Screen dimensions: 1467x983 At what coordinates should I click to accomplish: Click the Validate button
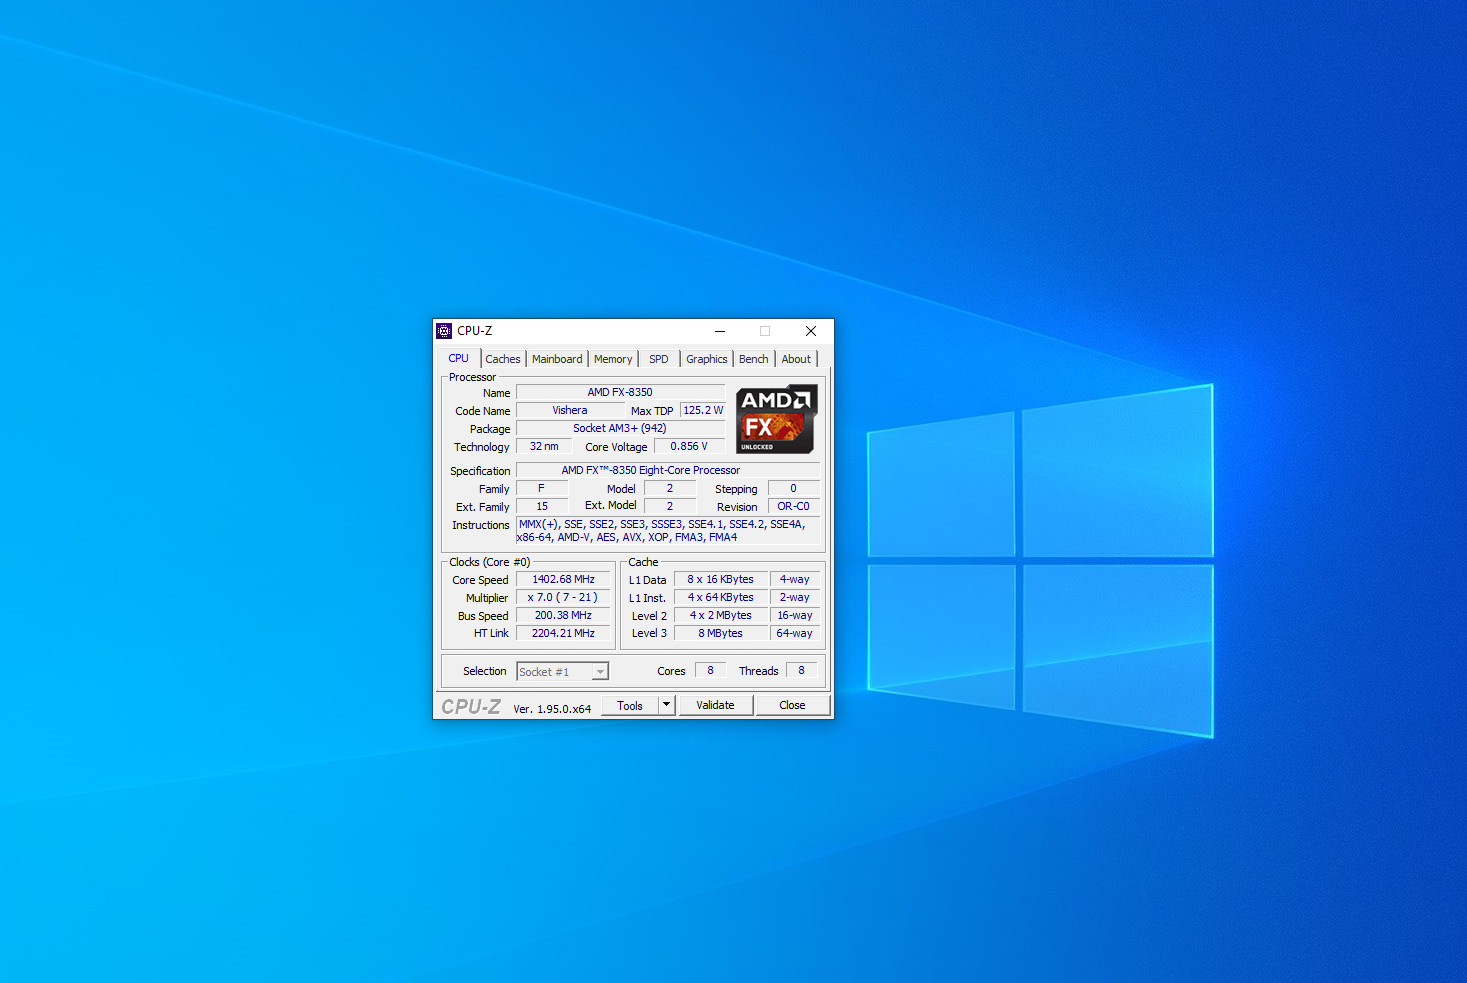pos(715,705)
